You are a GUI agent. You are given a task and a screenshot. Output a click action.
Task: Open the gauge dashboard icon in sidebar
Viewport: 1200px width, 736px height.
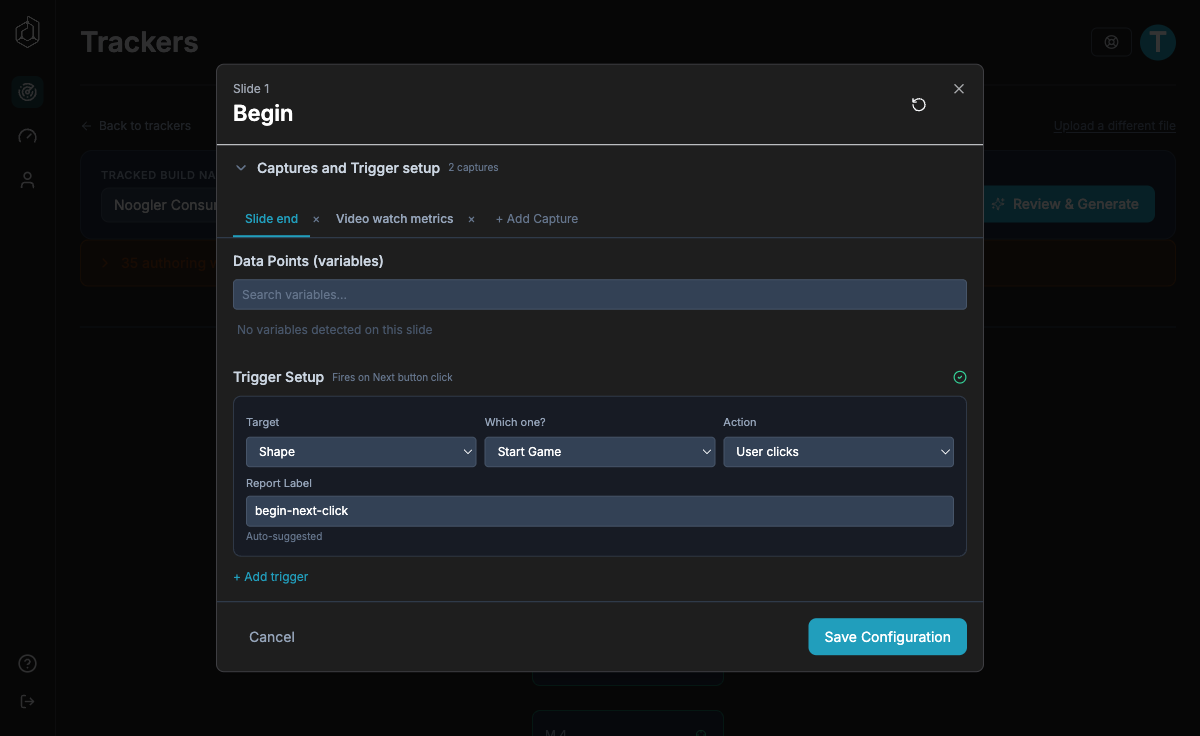click(28, 136)
